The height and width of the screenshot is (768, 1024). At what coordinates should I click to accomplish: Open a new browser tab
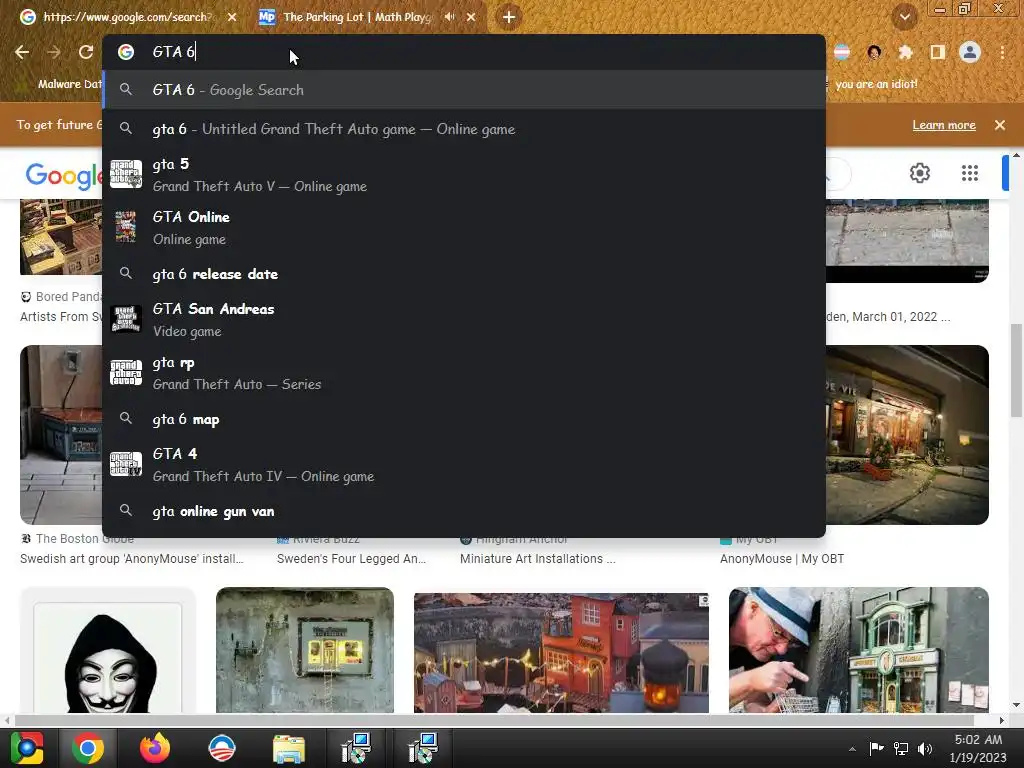509,17
